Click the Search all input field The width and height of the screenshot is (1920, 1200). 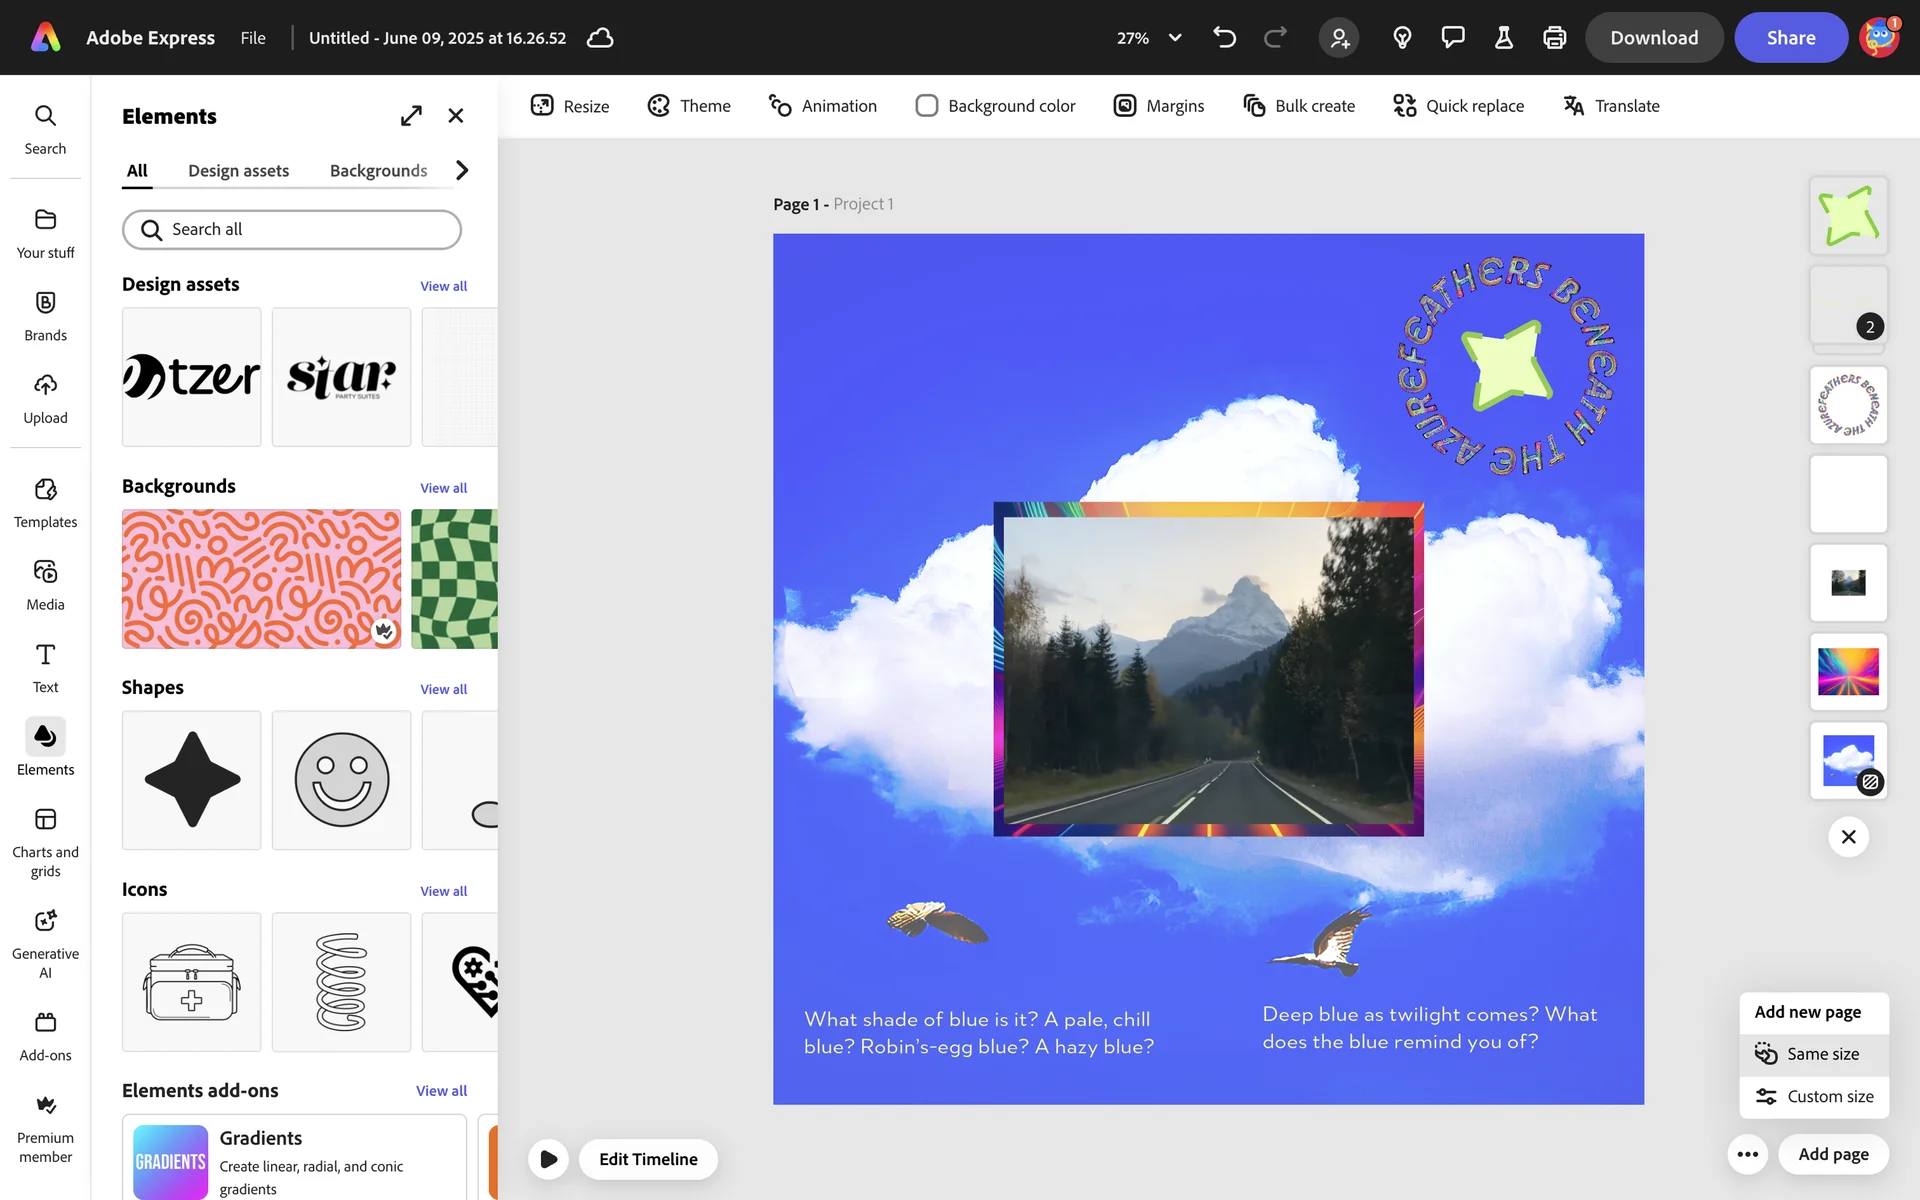click(292, 230)
